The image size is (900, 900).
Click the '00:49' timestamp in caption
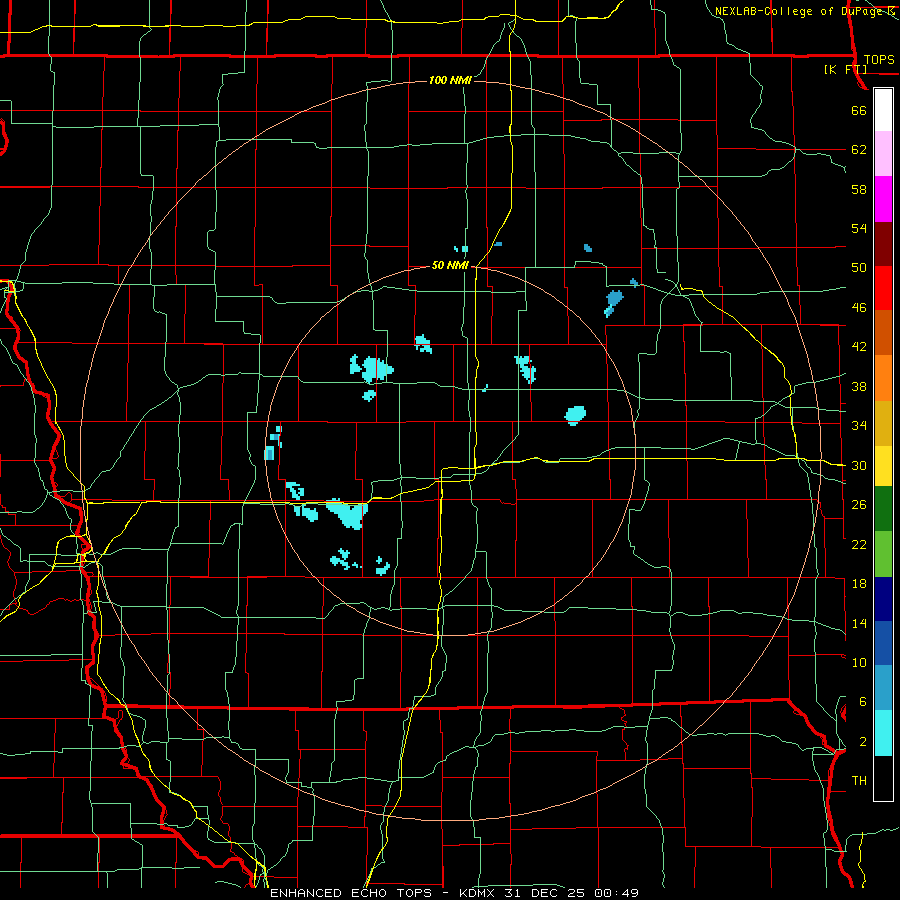pyautogui.click(x=618, y=893)
